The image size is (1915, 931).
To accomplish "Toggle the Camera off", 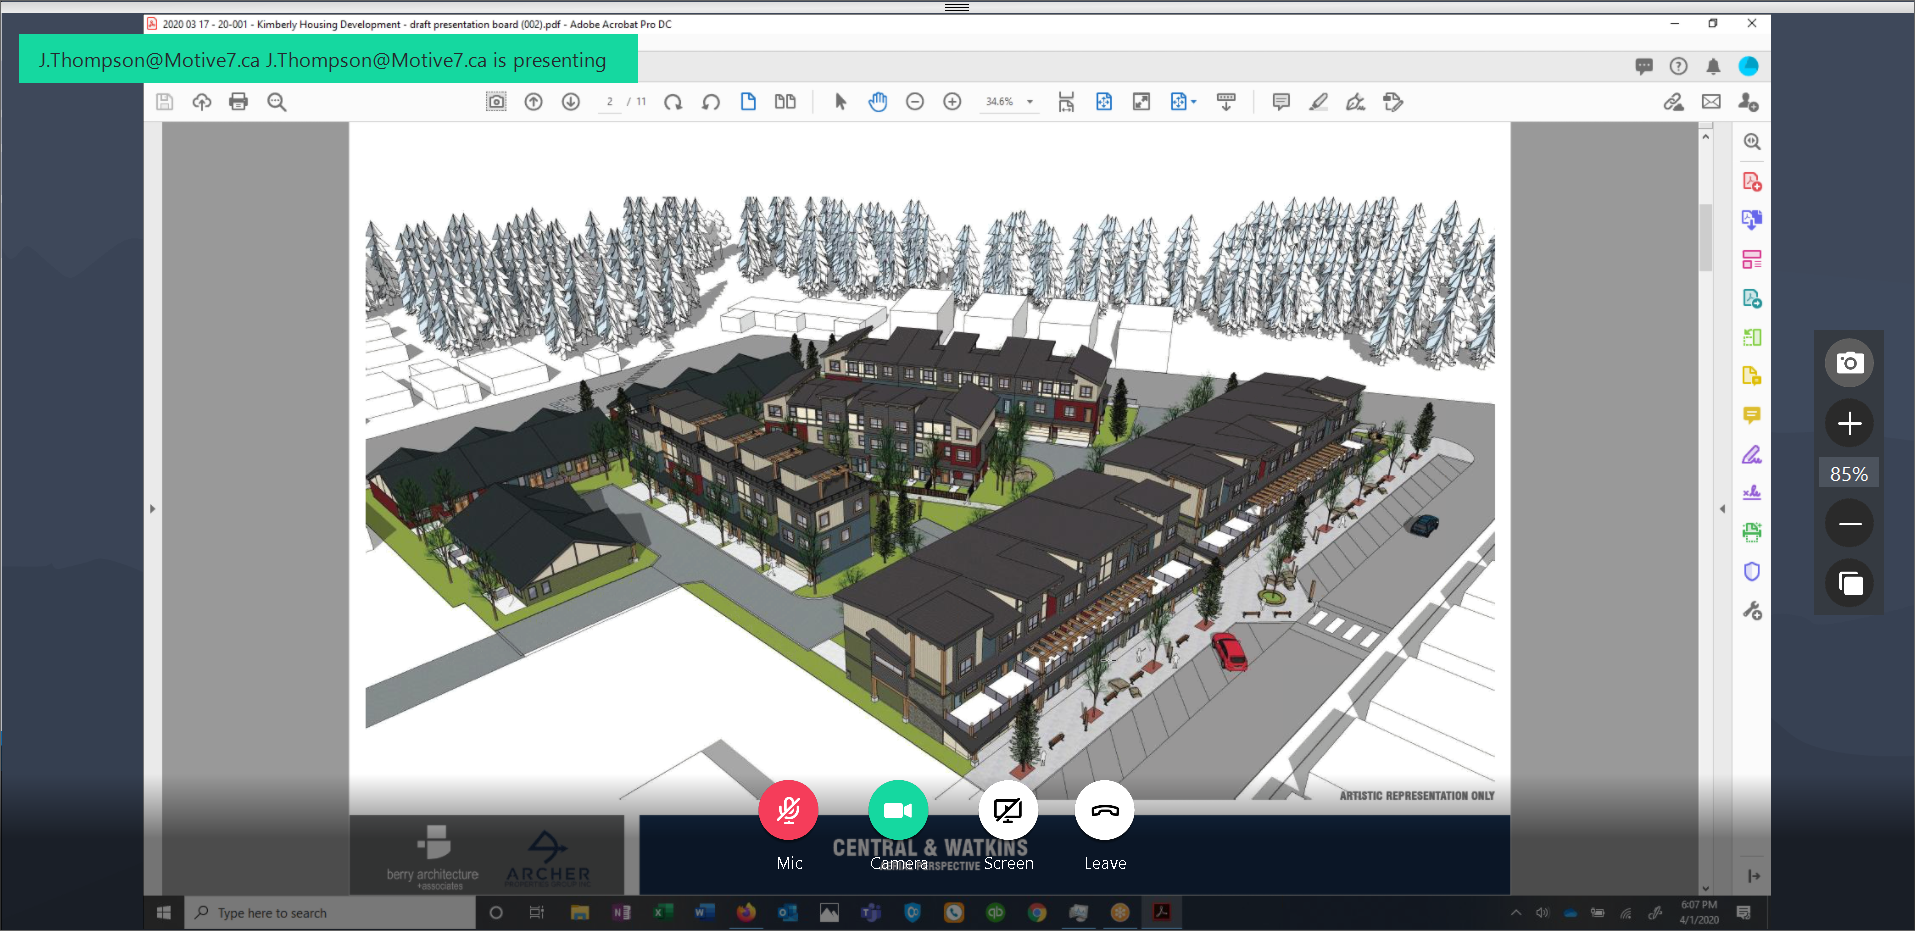I will (x=898, y=810).
